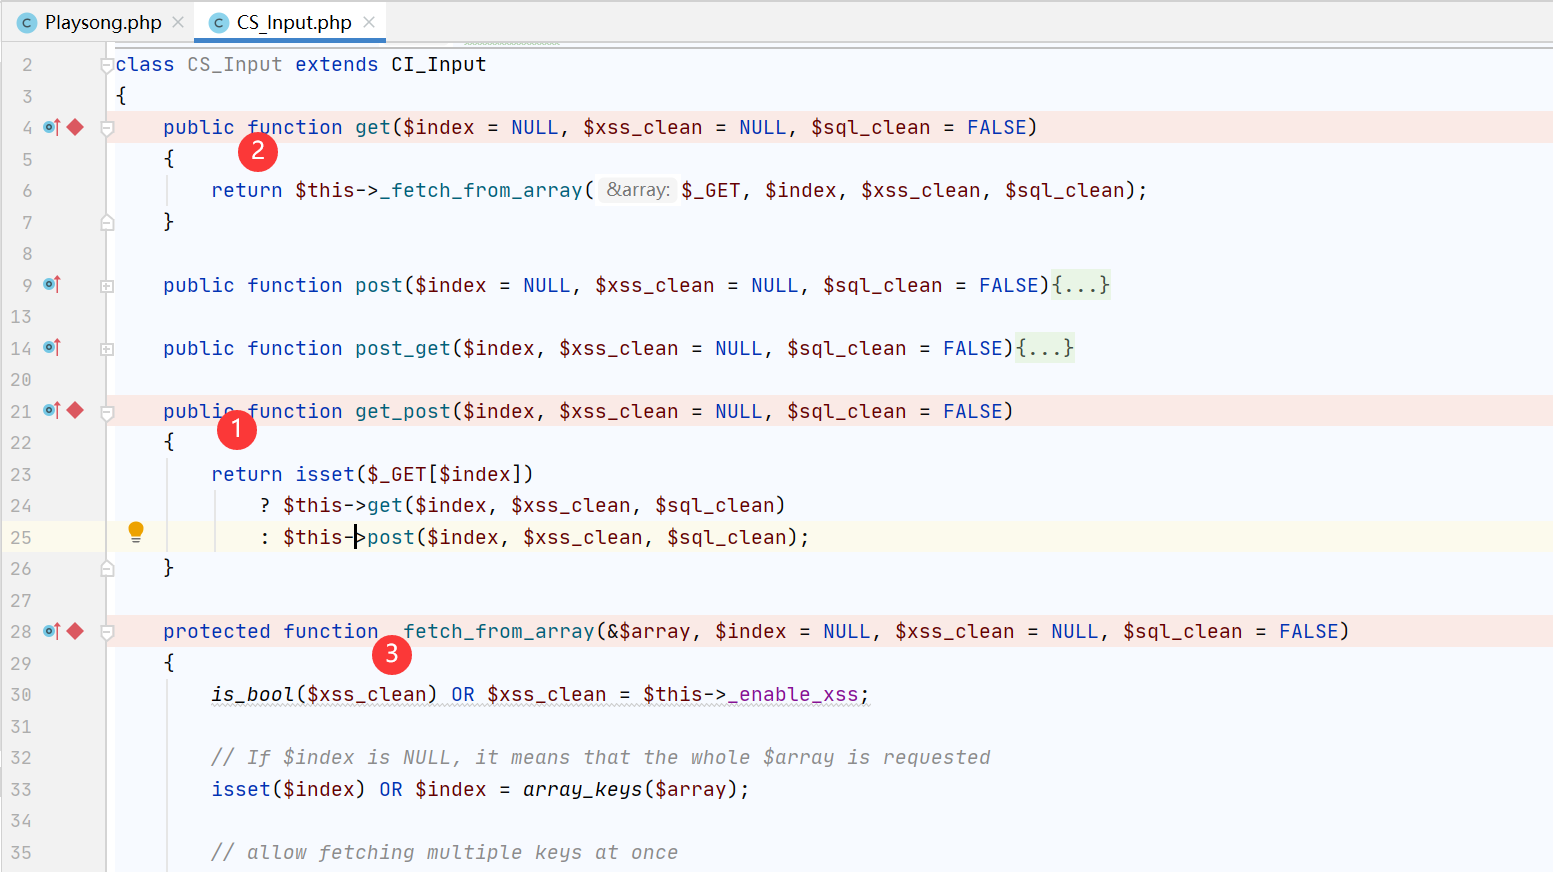Viewport: 1553px width, 872px height.
Task: Disable the breakpoint on line 28
Action: 76,631
